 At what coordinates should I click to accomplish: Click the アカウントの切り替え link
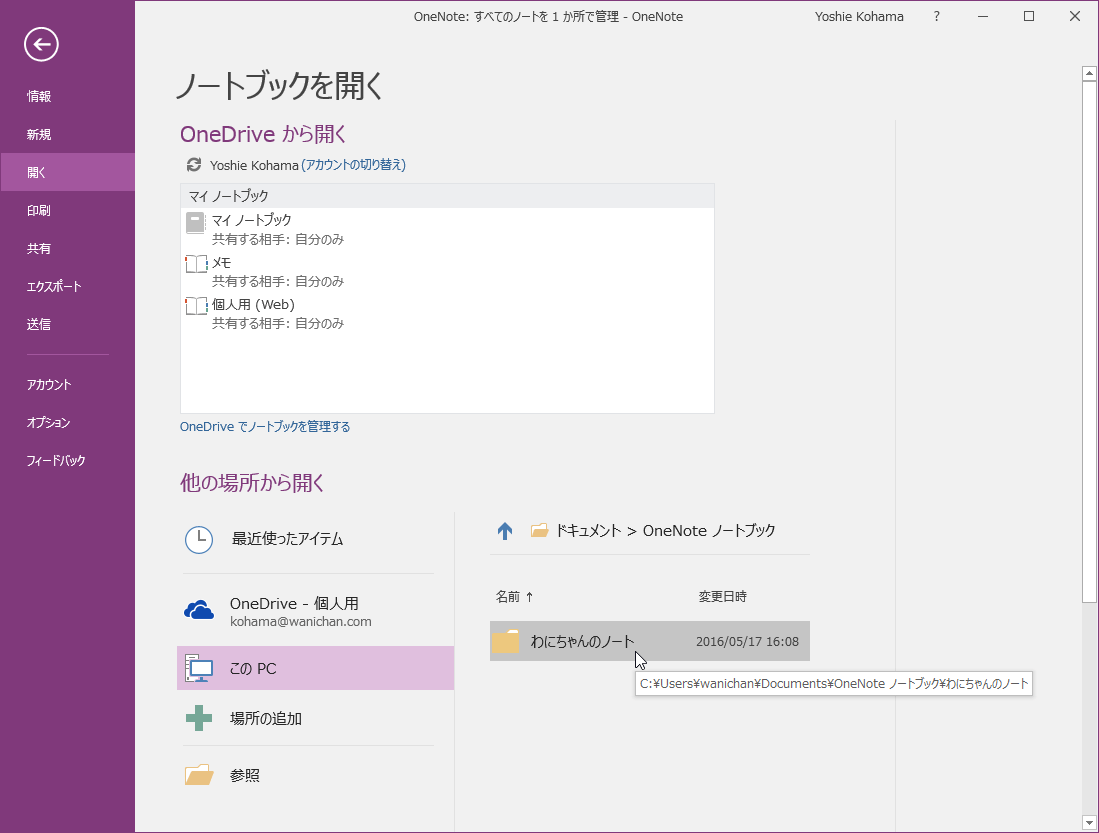353,165
